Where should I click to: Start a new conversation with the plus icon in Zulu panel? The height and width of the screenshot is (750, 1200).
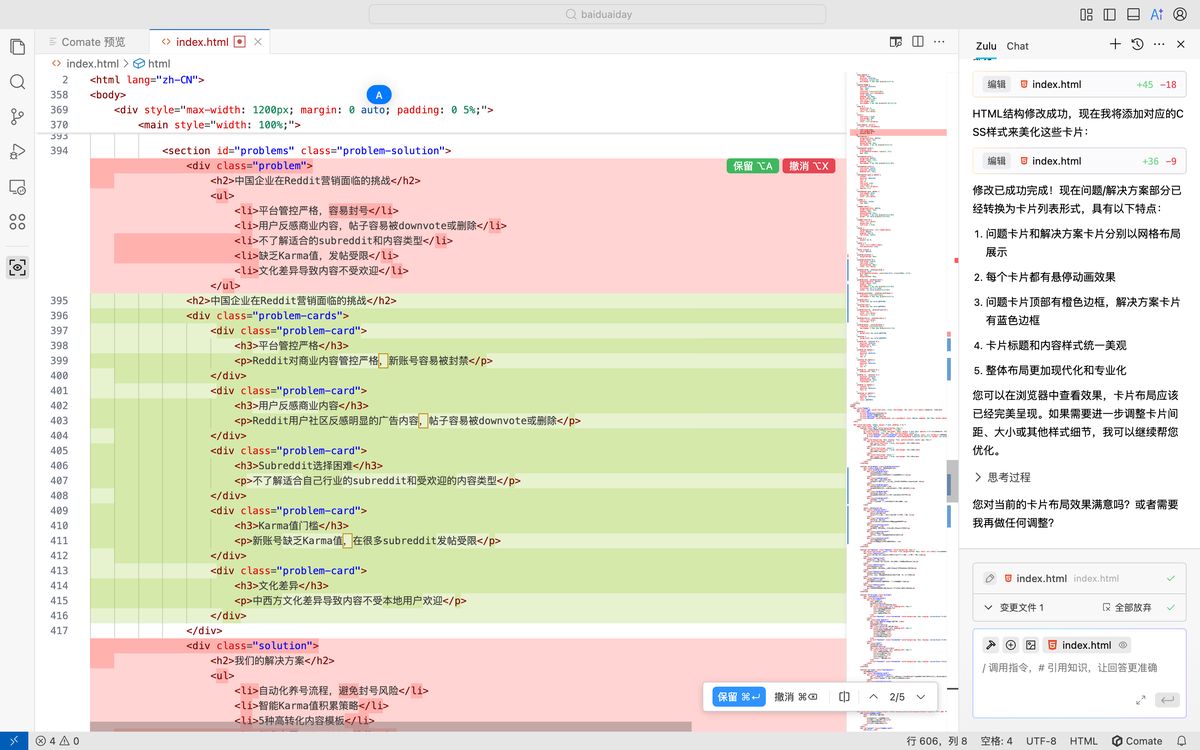(1114, 45)
